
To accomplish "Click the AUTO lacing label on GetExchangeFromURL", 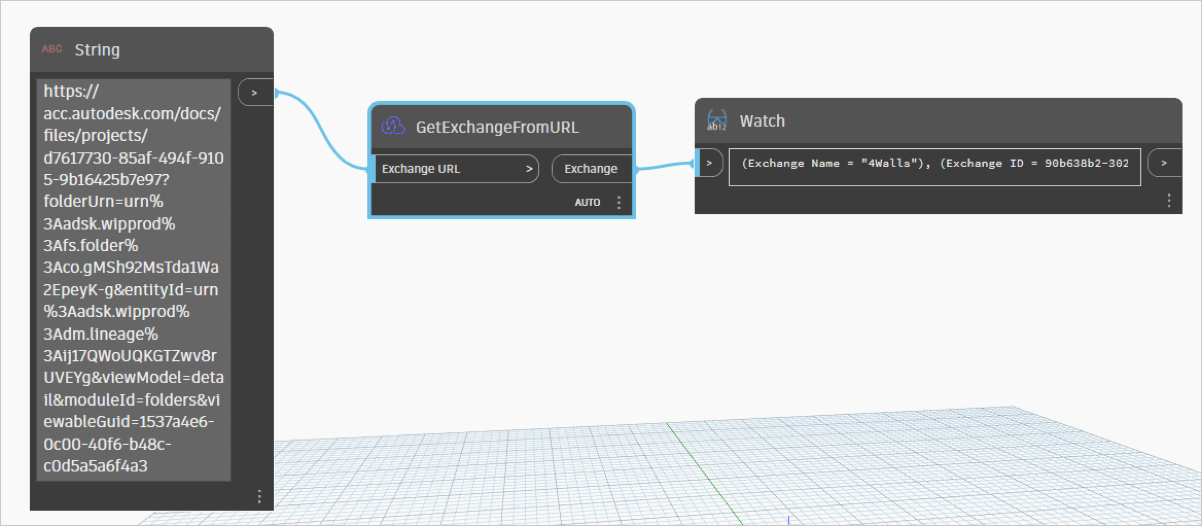I will pos(587,202).
